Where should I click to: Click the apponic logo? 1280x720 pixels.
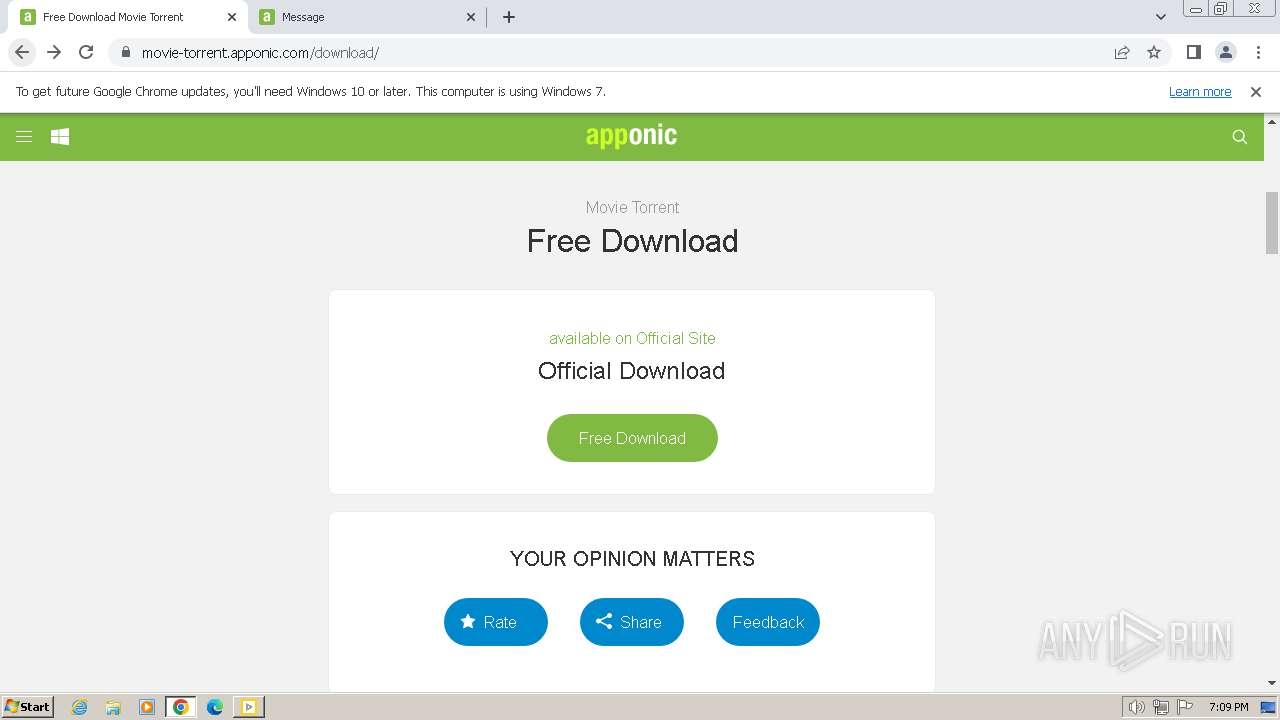631,136
